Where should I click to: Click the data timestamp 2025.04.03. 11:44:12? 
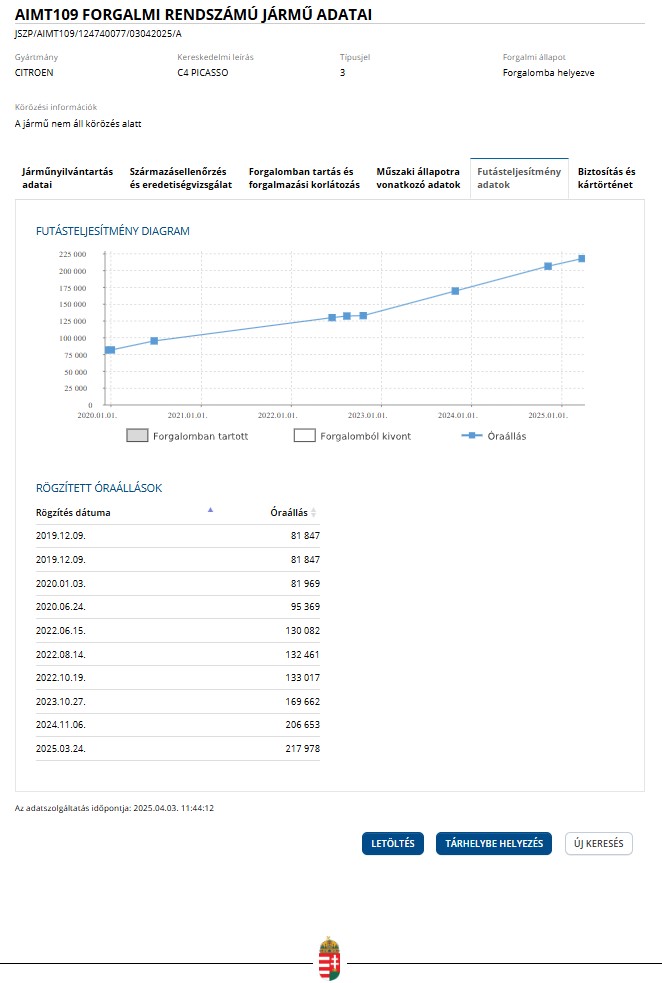(174, 808)
